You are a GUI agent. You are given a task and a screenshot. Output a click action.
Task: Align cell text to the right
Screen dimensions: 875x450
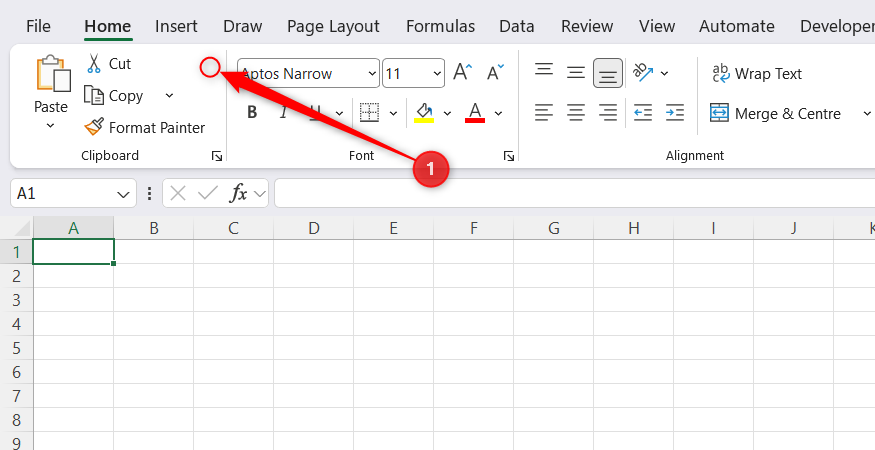point(608,113)
